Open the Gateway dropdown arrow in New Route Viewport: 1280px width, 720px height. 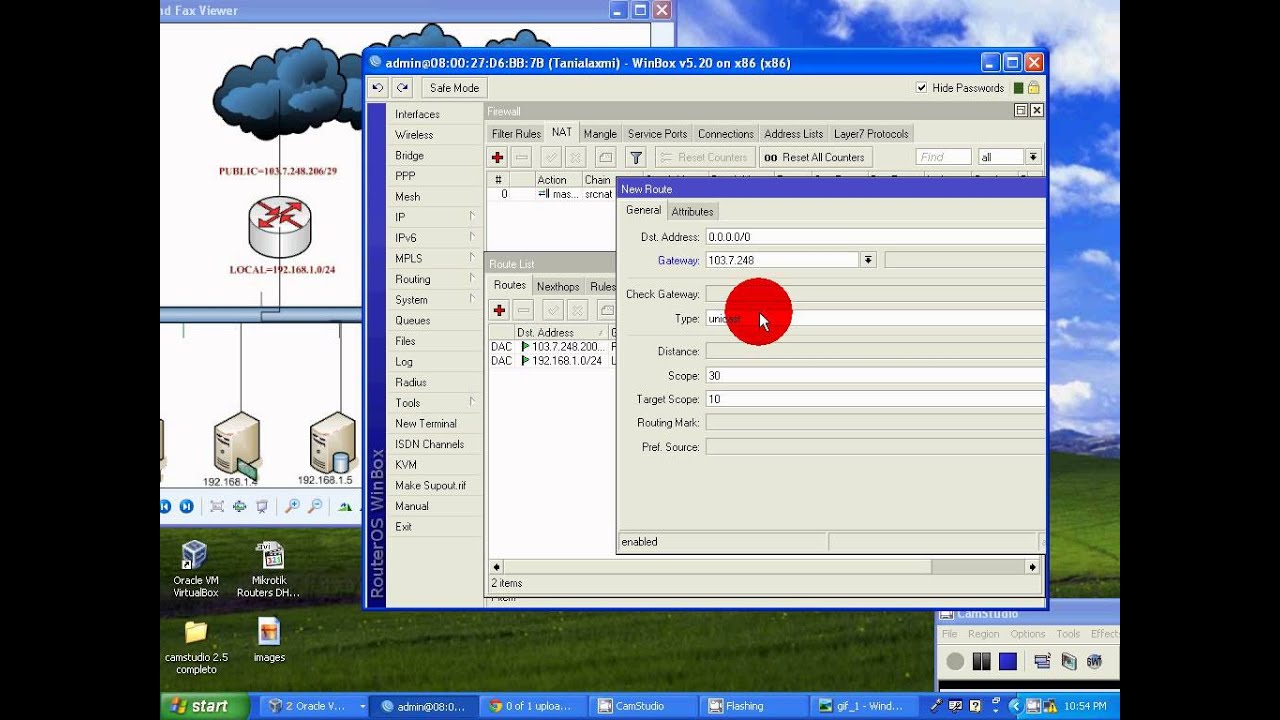pos(868,260)
